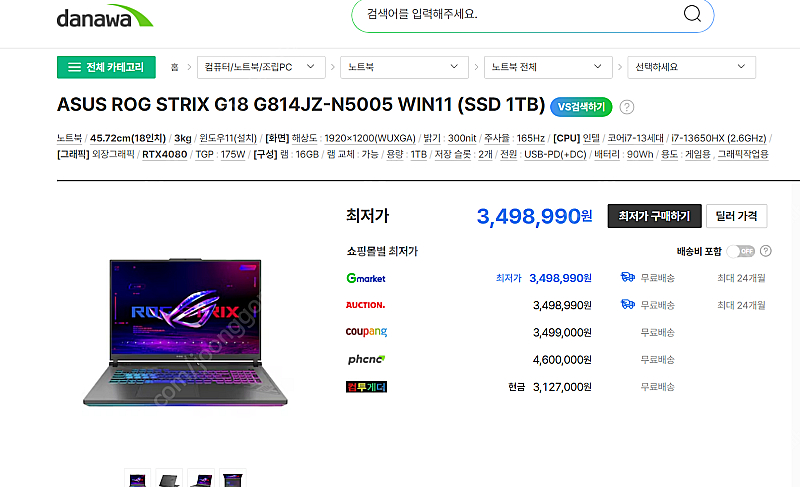The image size is (800, 487).
Task: Expand the 컴퓨터/노트북/조립PC category dropdown
Action: pyautogui.click(x=261, y=67)
